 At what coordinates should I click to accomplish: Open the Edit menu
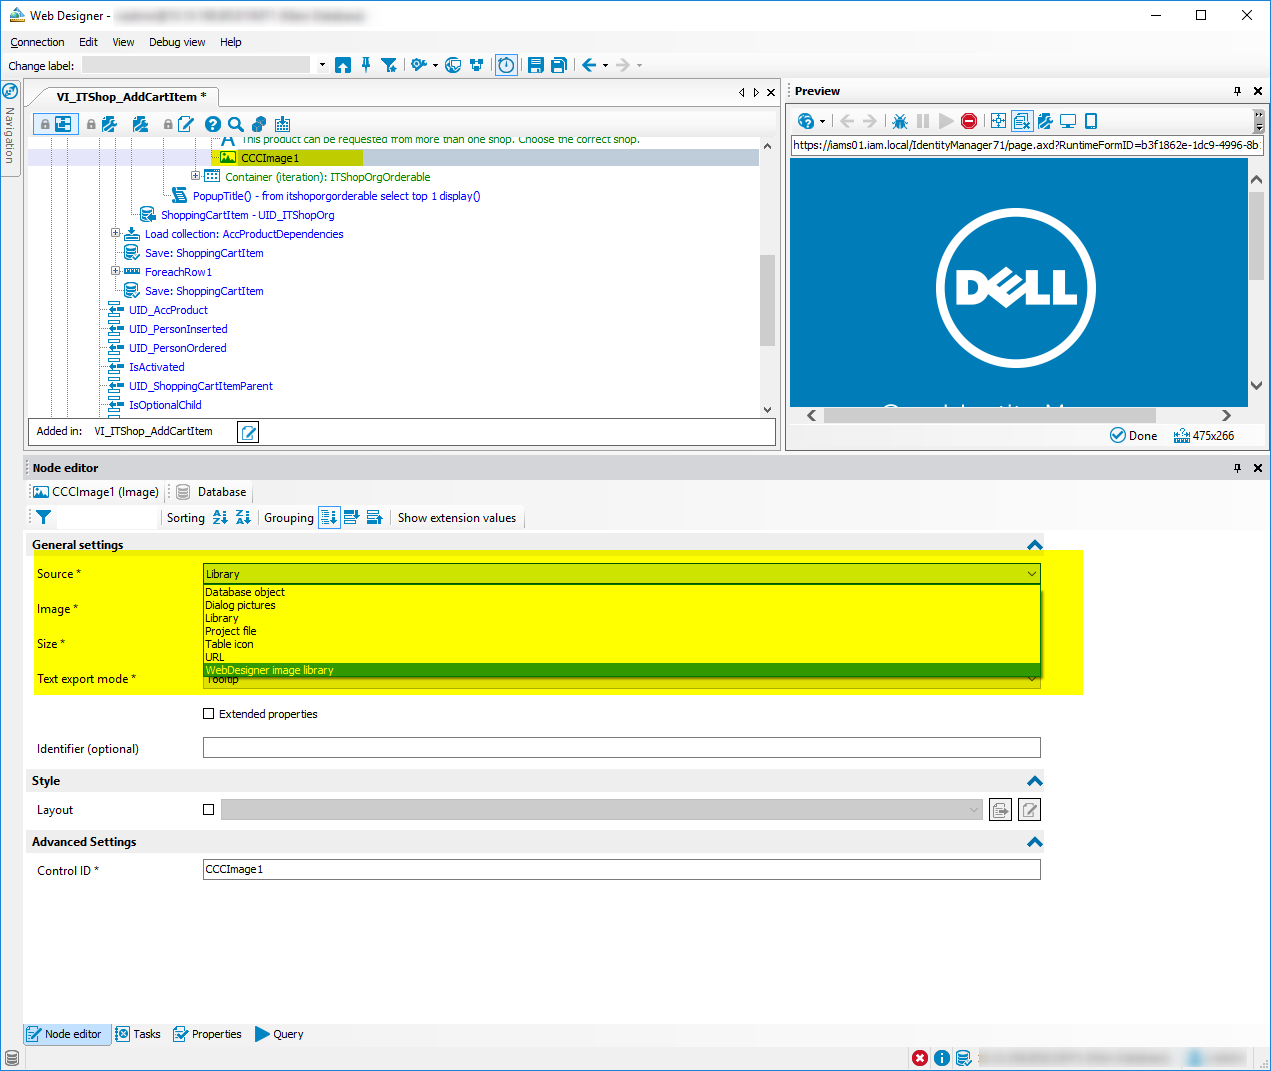click(88, 42)
